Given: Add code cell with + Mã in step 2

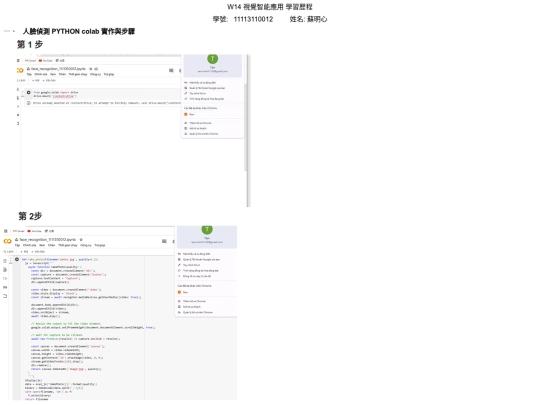Looking at the screenshot, I should [x=24, y=252].
